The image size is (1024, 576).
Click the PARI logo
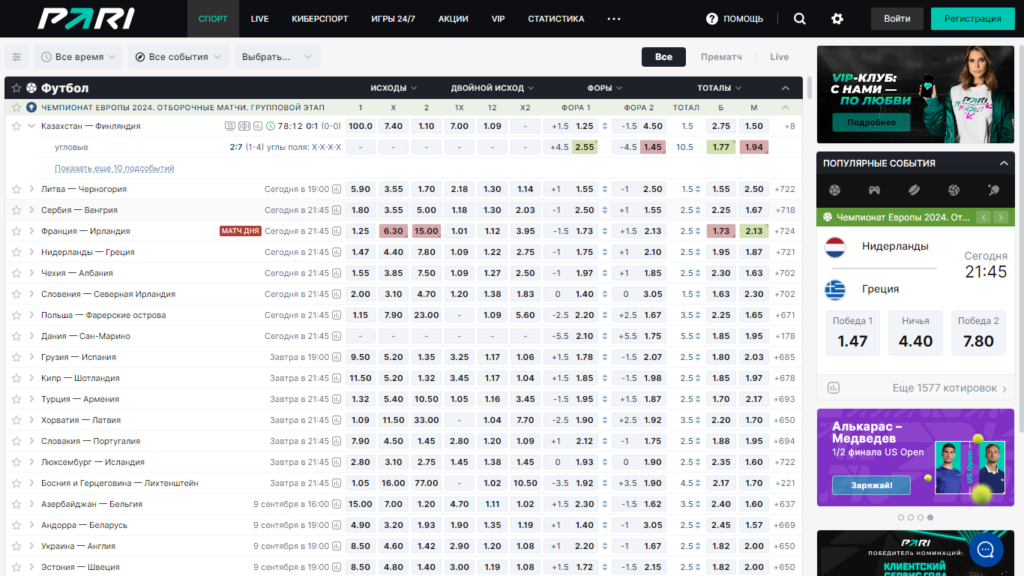click(86, 18)
